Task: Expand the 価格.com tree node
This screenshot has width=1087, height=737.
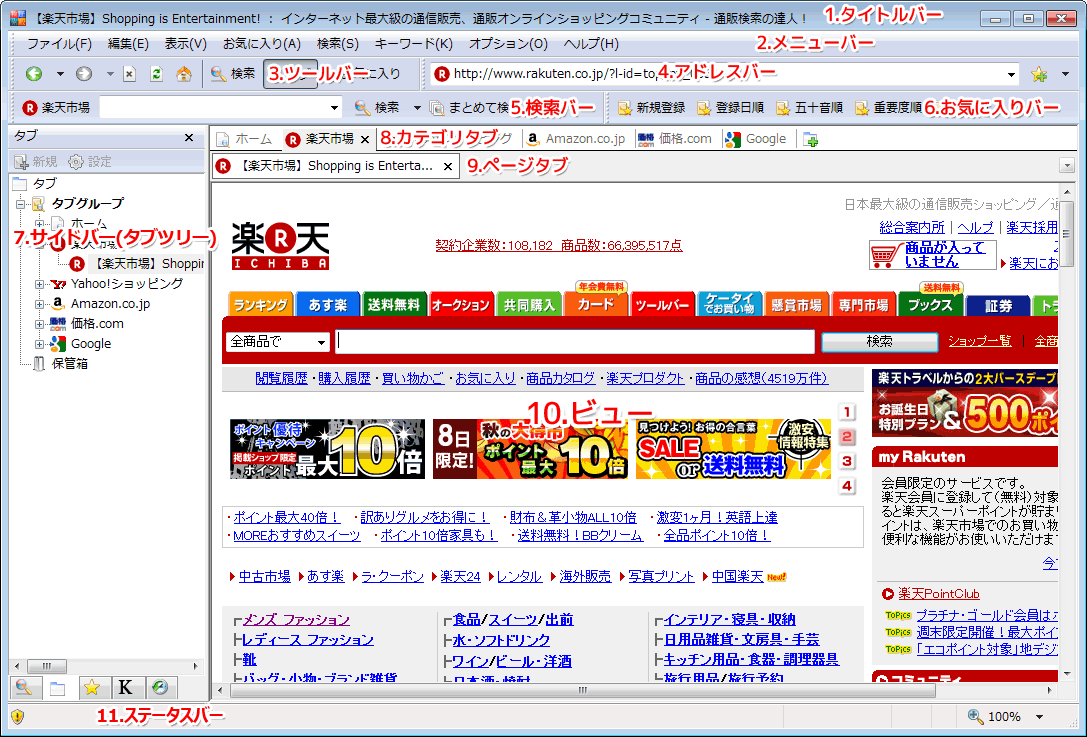Action: pos(40,324)
